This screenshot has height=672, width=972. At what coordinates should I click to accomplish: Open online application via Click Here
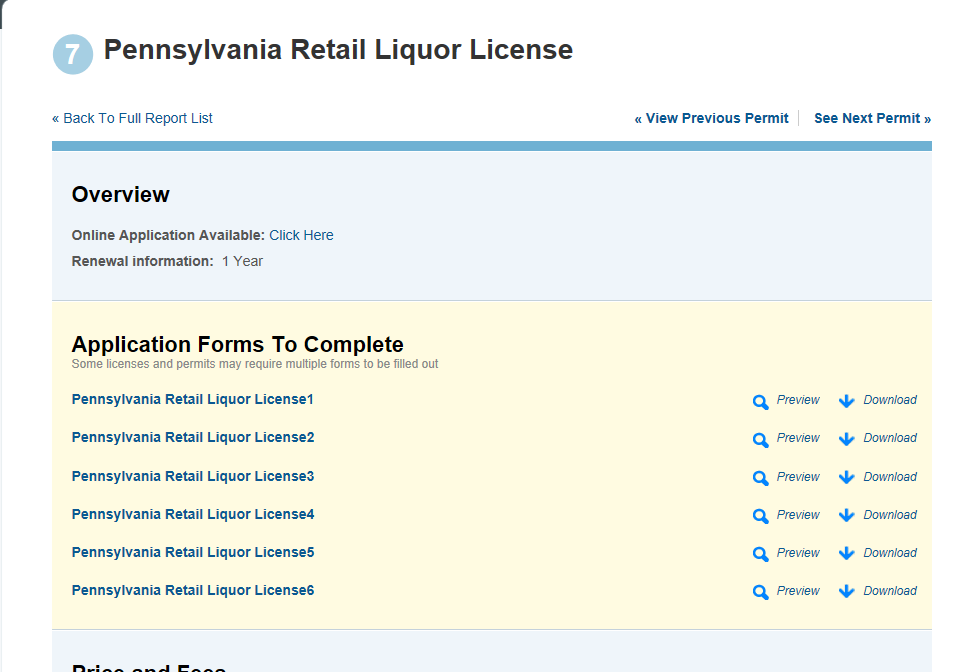tap(301, 235)
